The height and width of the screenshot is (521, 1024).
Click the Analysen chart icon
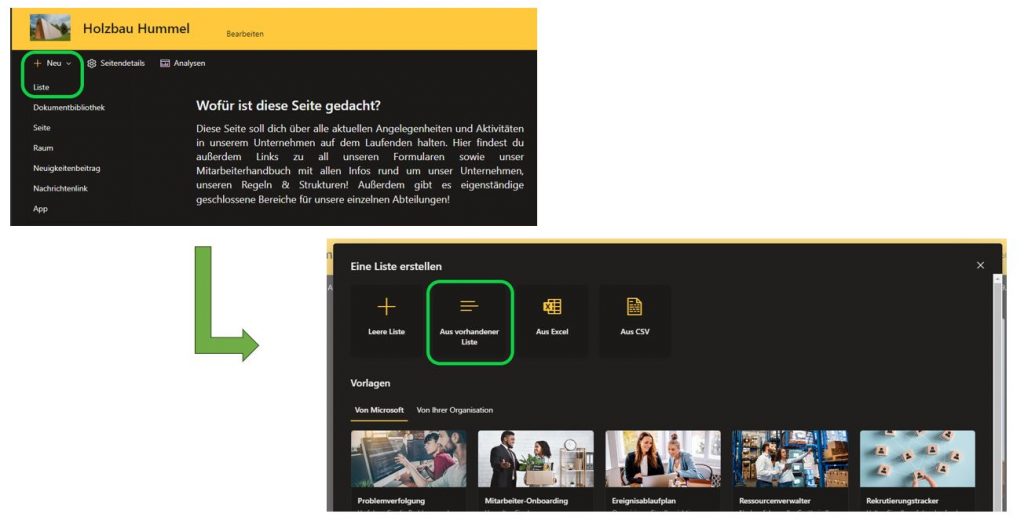(165, 63)
